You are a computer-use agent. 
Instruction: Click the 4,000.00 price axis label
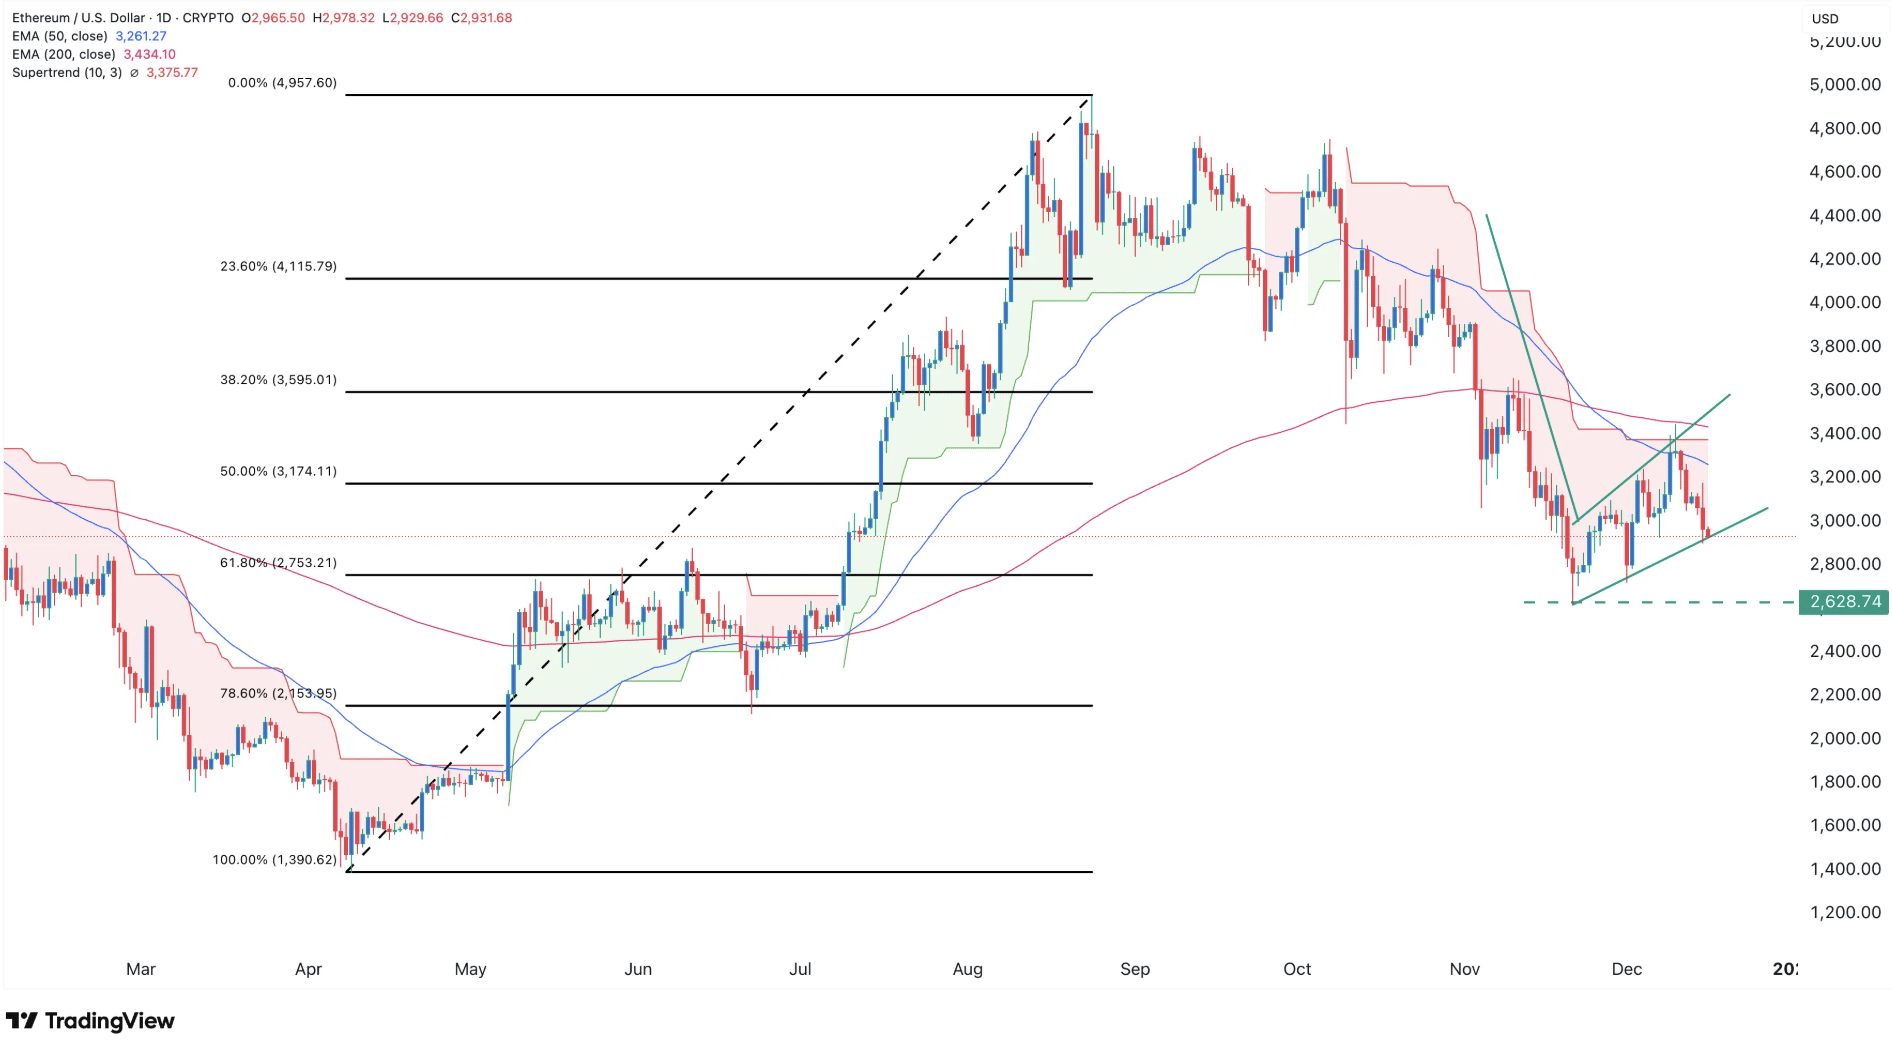click(x=1845, y=302)
